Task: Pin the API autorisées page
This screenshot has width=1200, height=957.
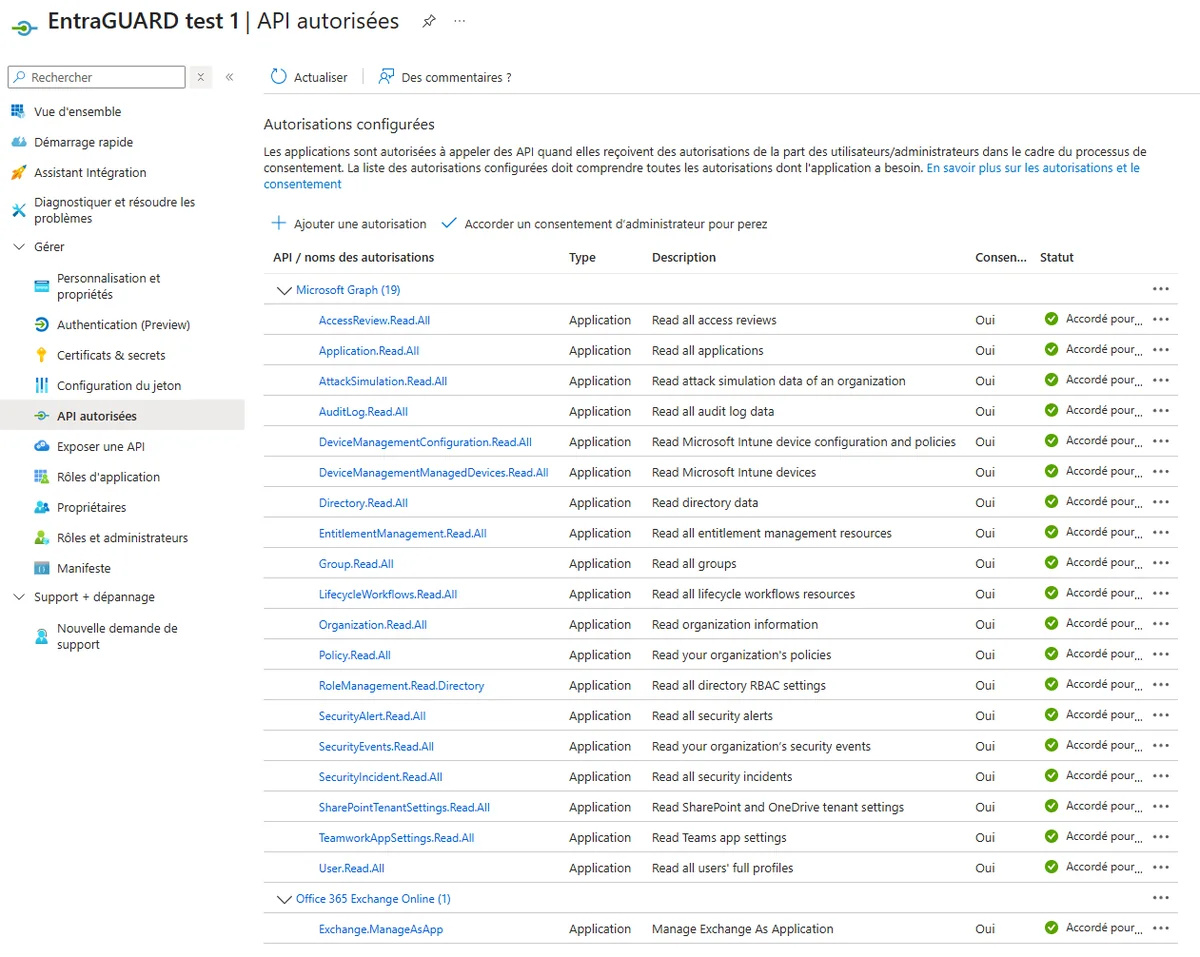Action: (429, 21)
